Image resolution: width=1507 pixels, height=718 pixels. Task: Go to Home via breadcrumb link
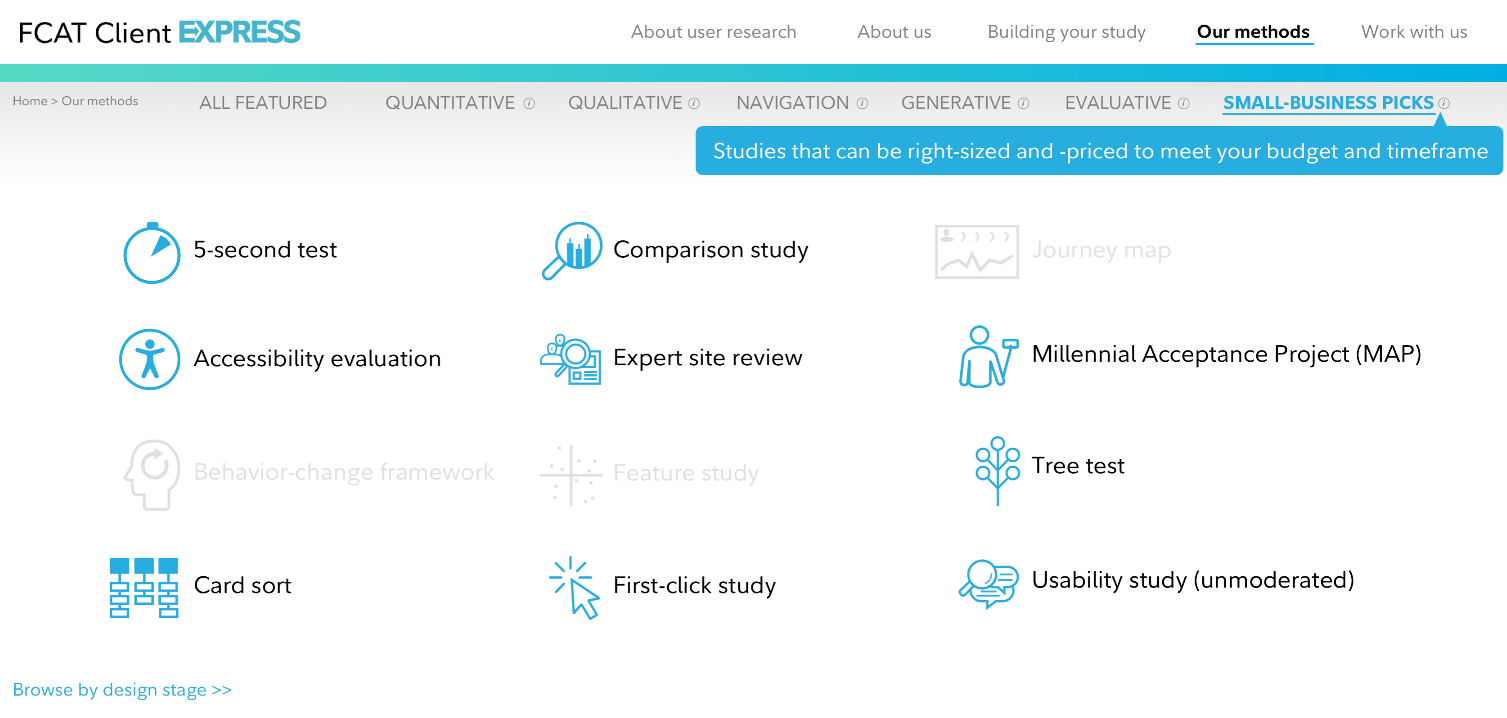[x=30, y=101]
